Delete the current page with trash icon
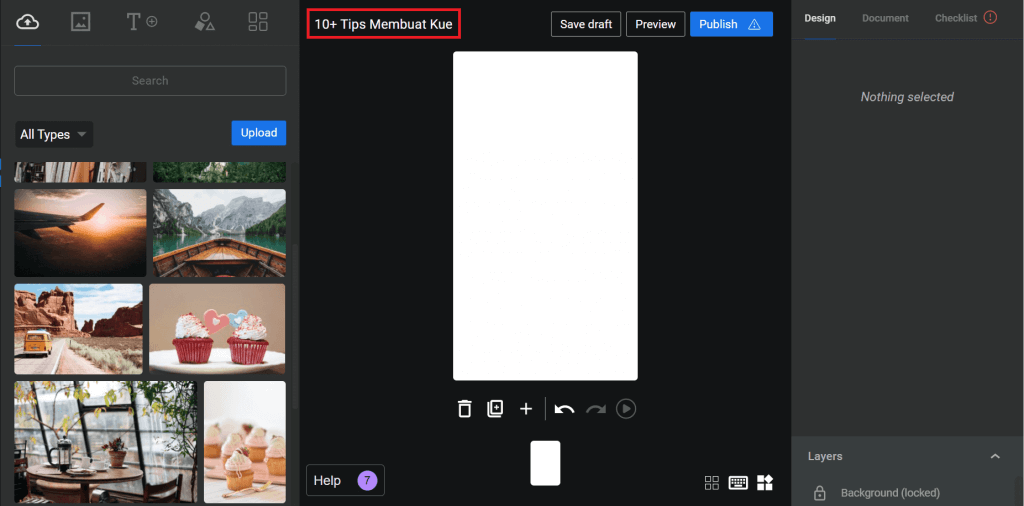 click(x=464, y=409)
